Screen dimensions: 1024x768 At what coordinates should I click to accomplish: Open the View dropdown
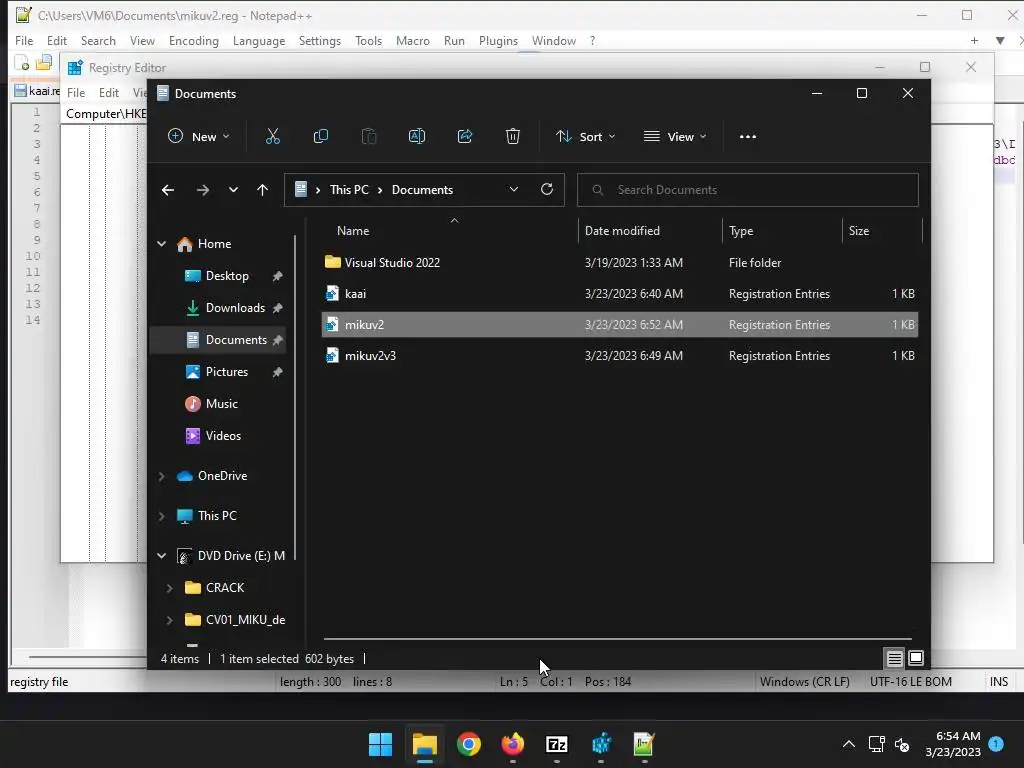coord(675,136)
